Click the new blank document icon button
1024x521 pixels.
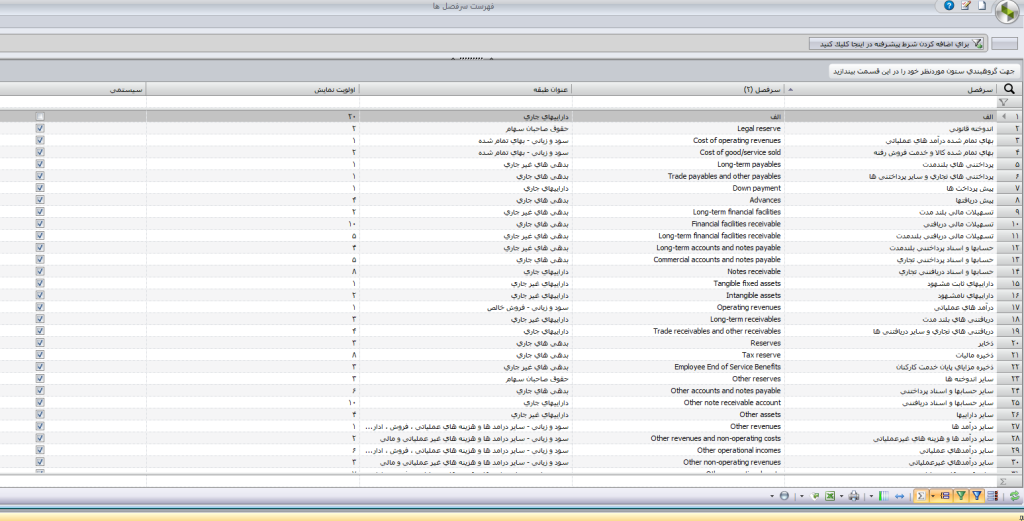982,6
